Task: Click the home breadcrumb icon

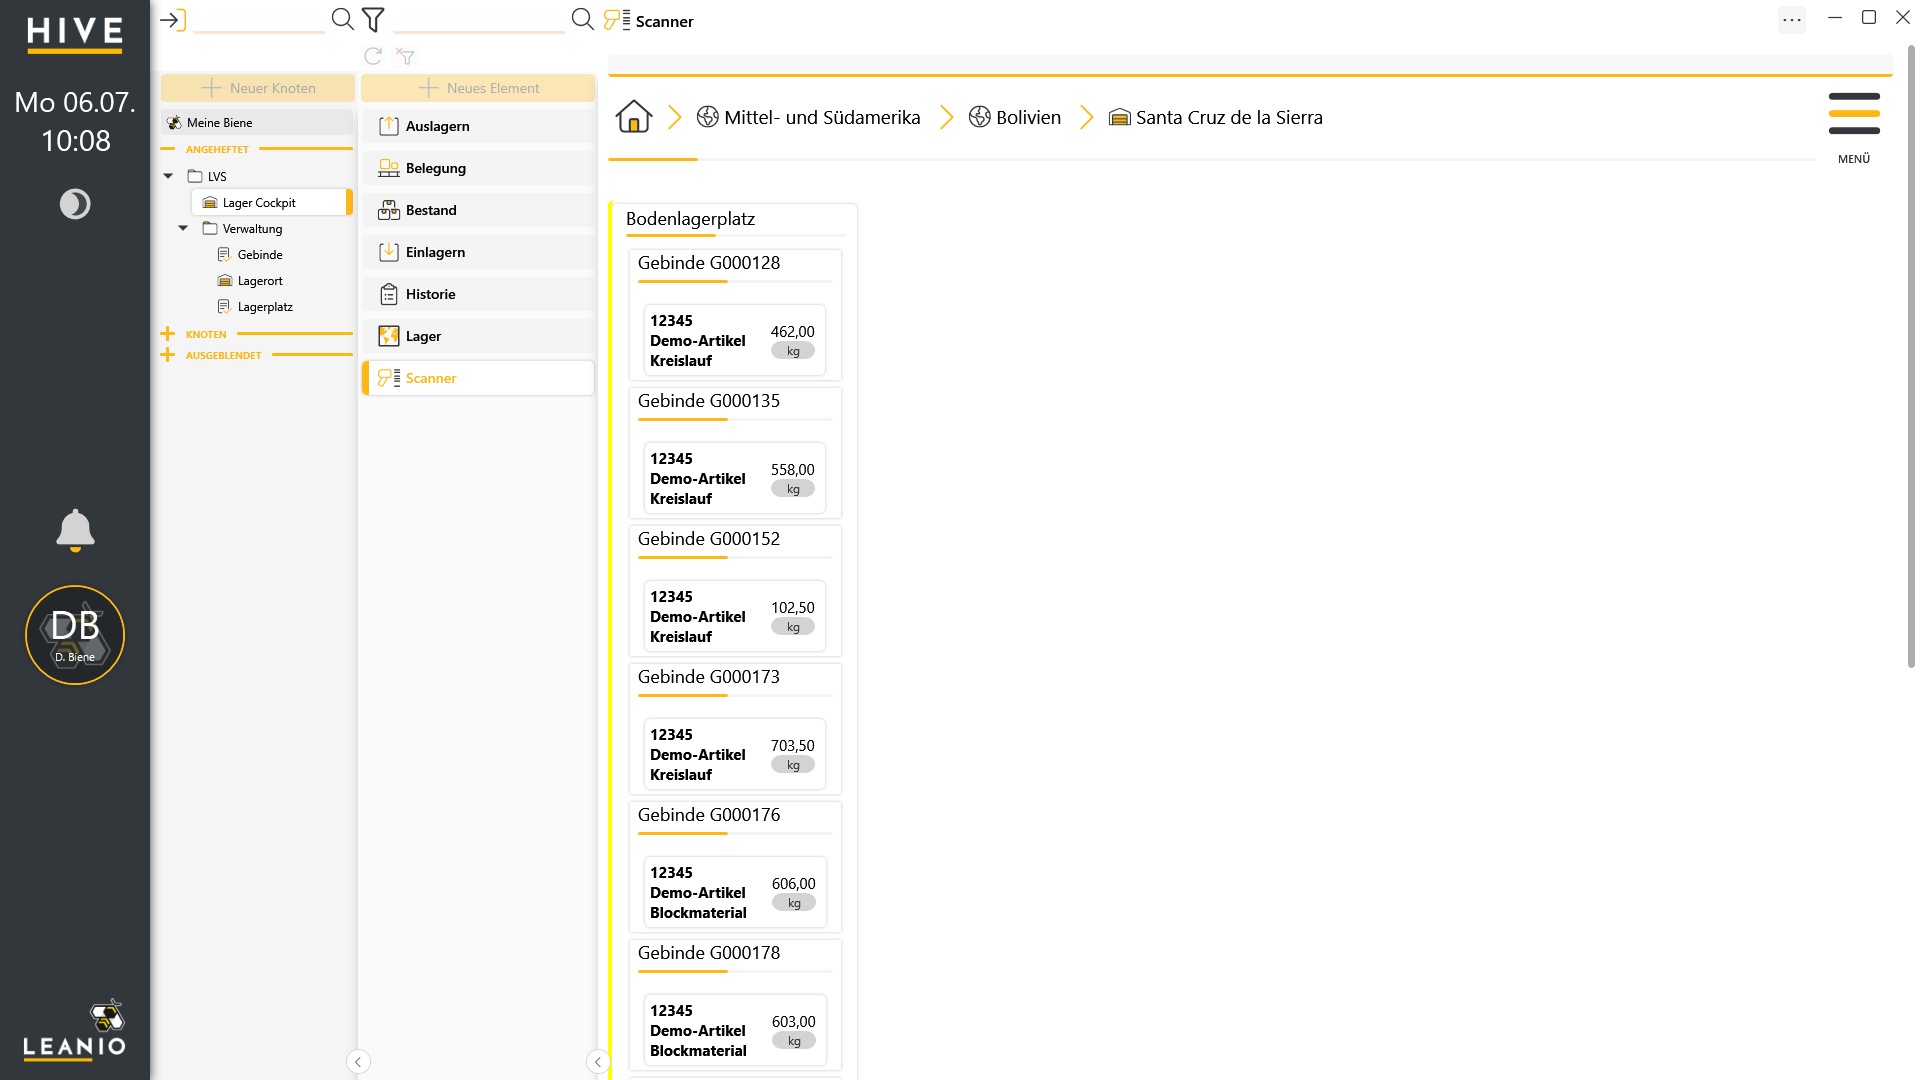Action: (x=633, y=117)
